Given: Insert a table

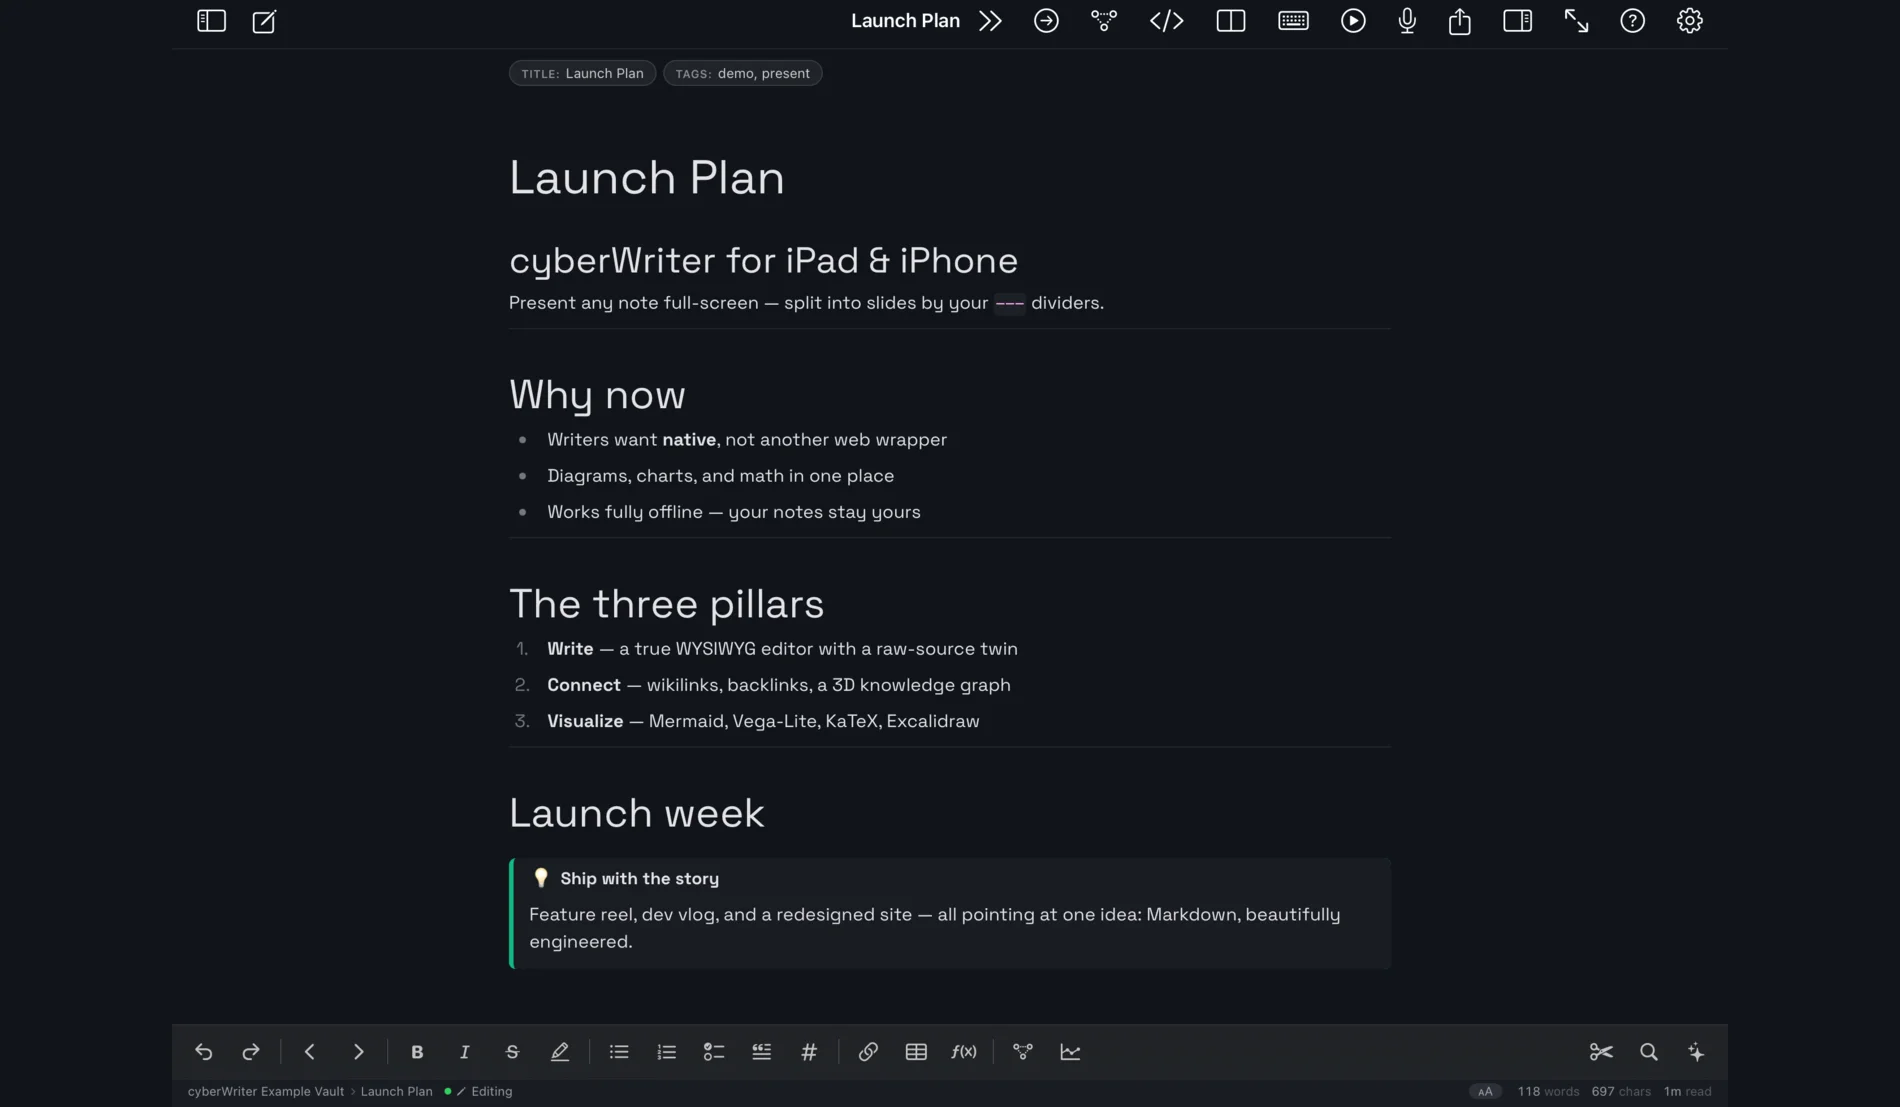Looking at the screenshot, I should [916, 1052].
